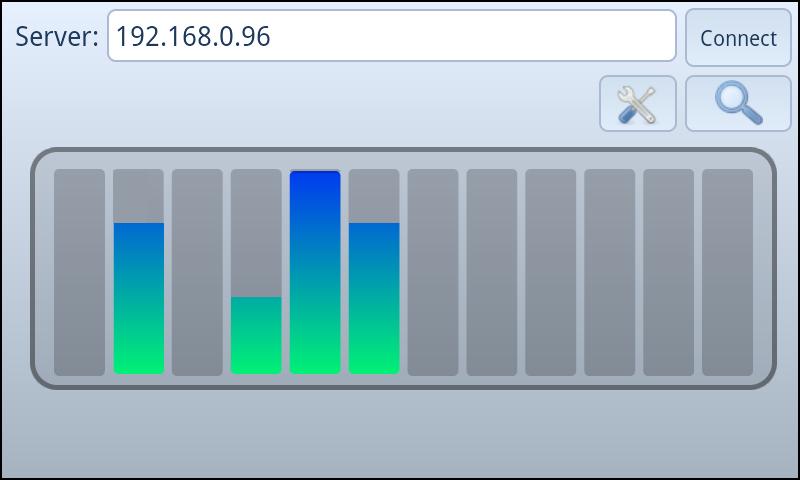This screenshot has width=800, height=480.
Task: Click the ninth bar, which is empty
Action: (x=551, y=272)
